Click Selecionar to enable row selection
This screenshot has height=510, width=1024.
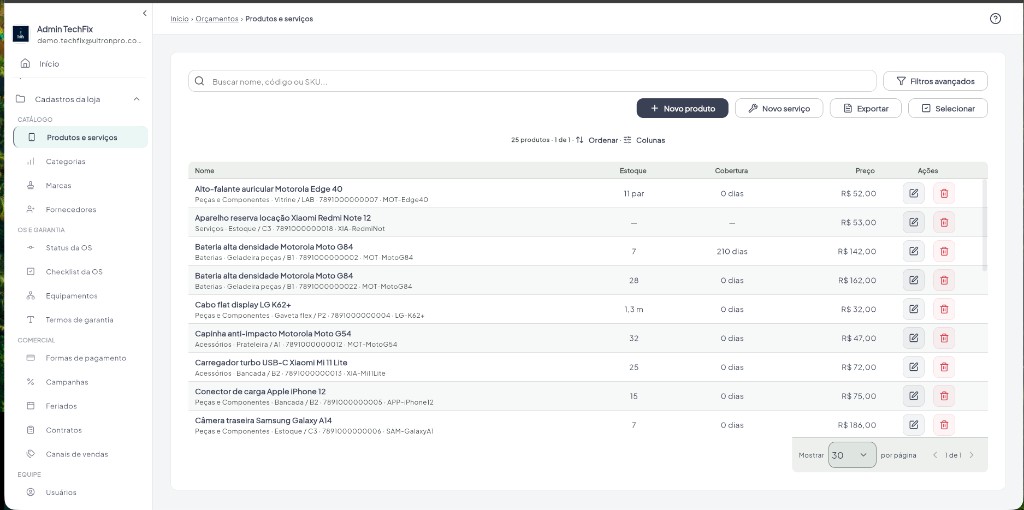pyautogui.click(x=948, y=108)
